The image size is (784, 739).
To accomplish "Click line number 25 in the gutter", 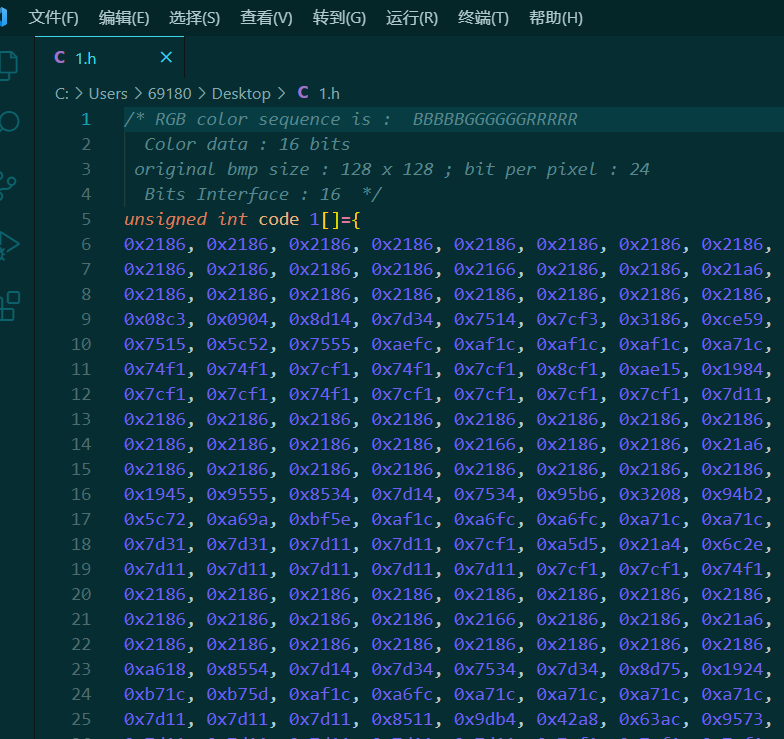I will click(x=81, y=719).
